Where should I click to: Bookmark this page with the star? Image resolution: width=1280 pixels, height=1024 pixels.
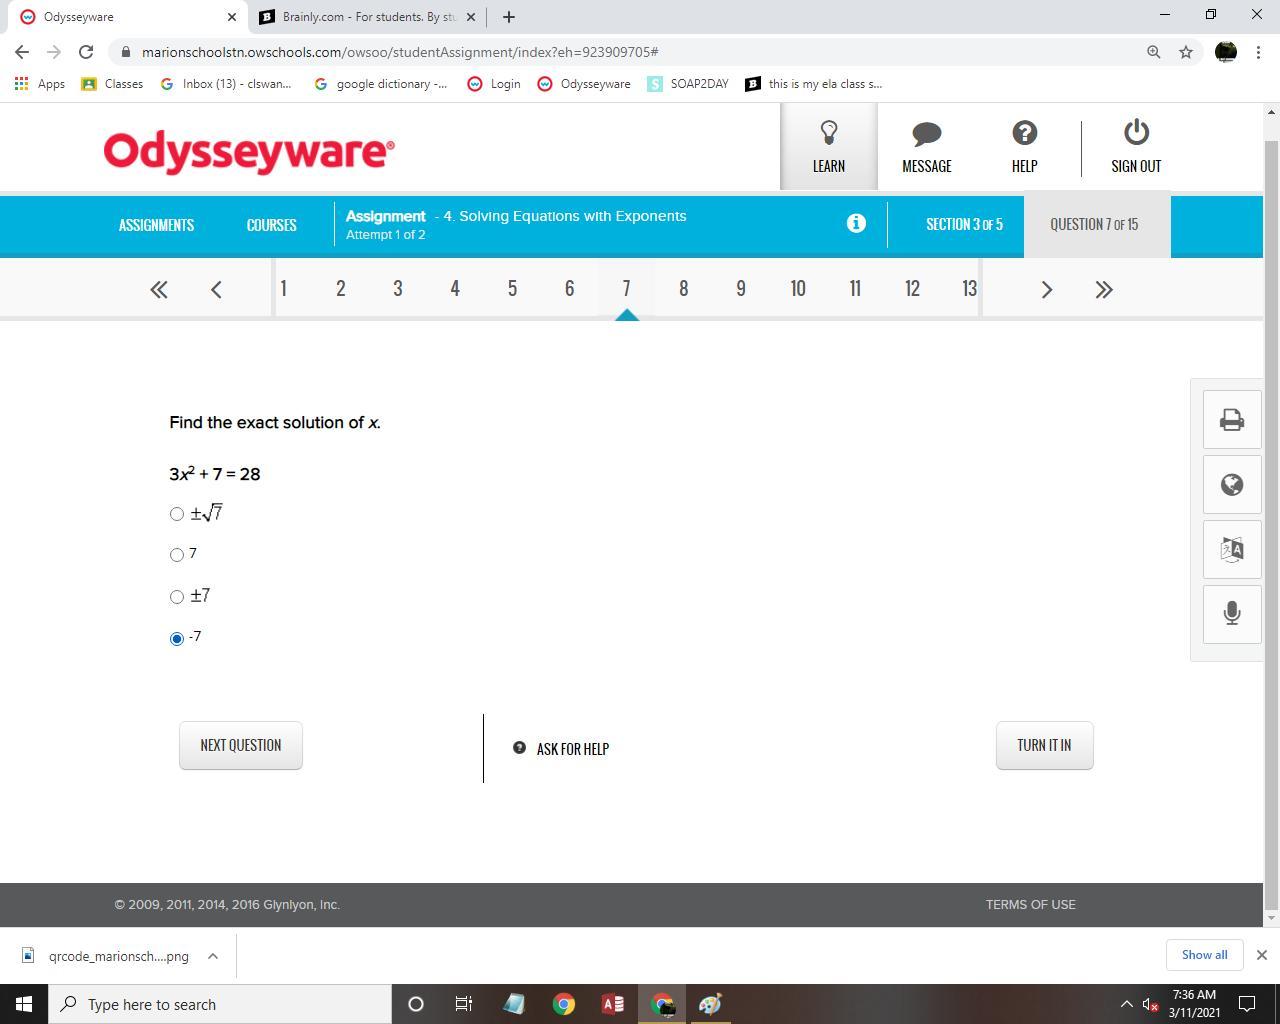[x=1186, y=52]
